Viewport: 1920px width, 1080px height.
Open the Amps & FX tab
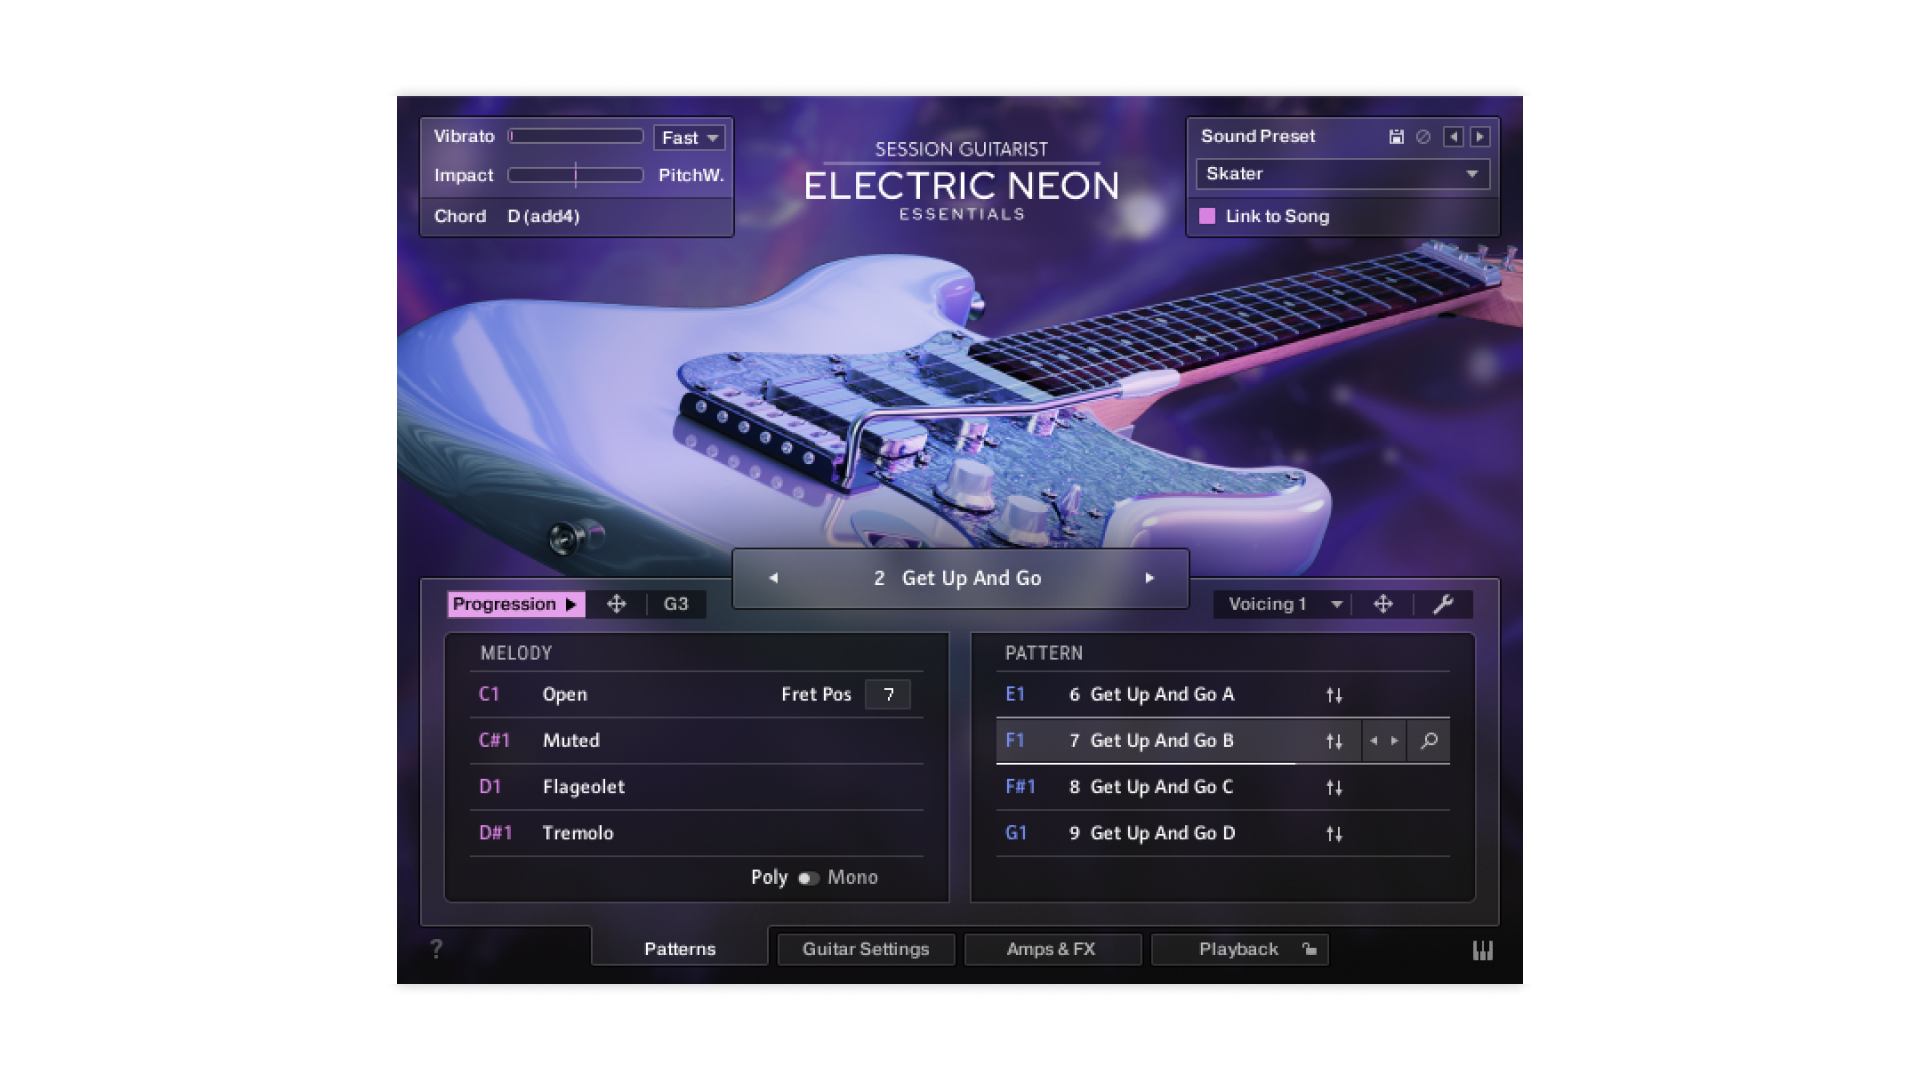(1051, 949)
